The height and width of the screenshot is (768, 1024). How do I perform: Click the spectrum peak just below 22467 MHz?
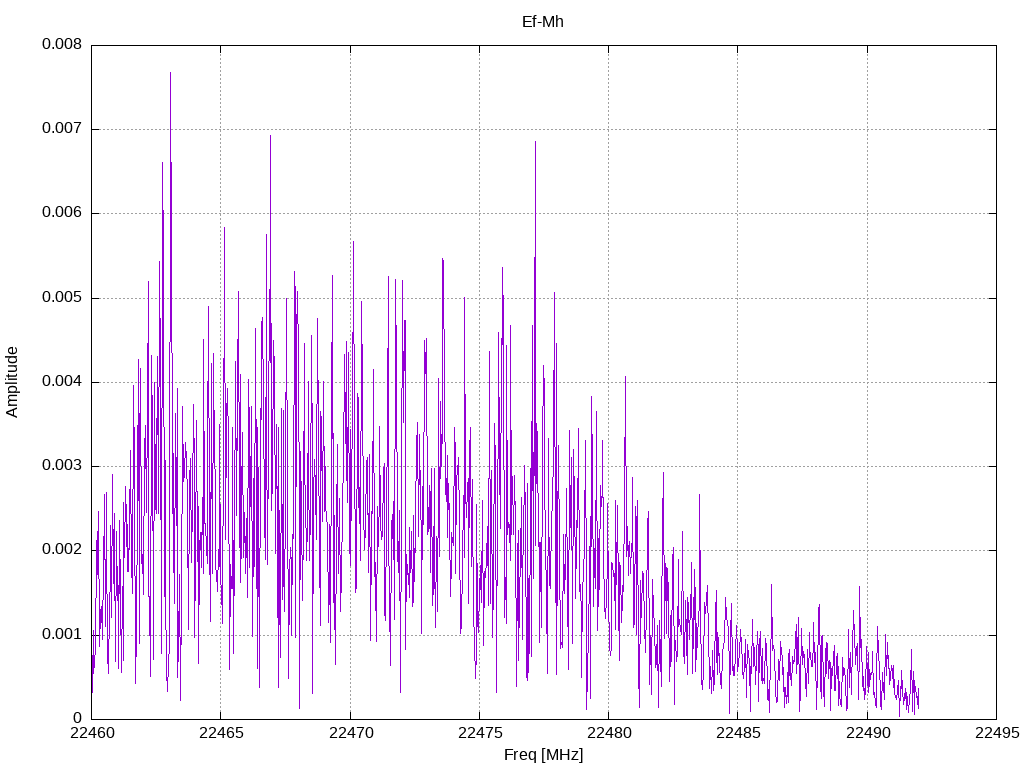[270, 136]
